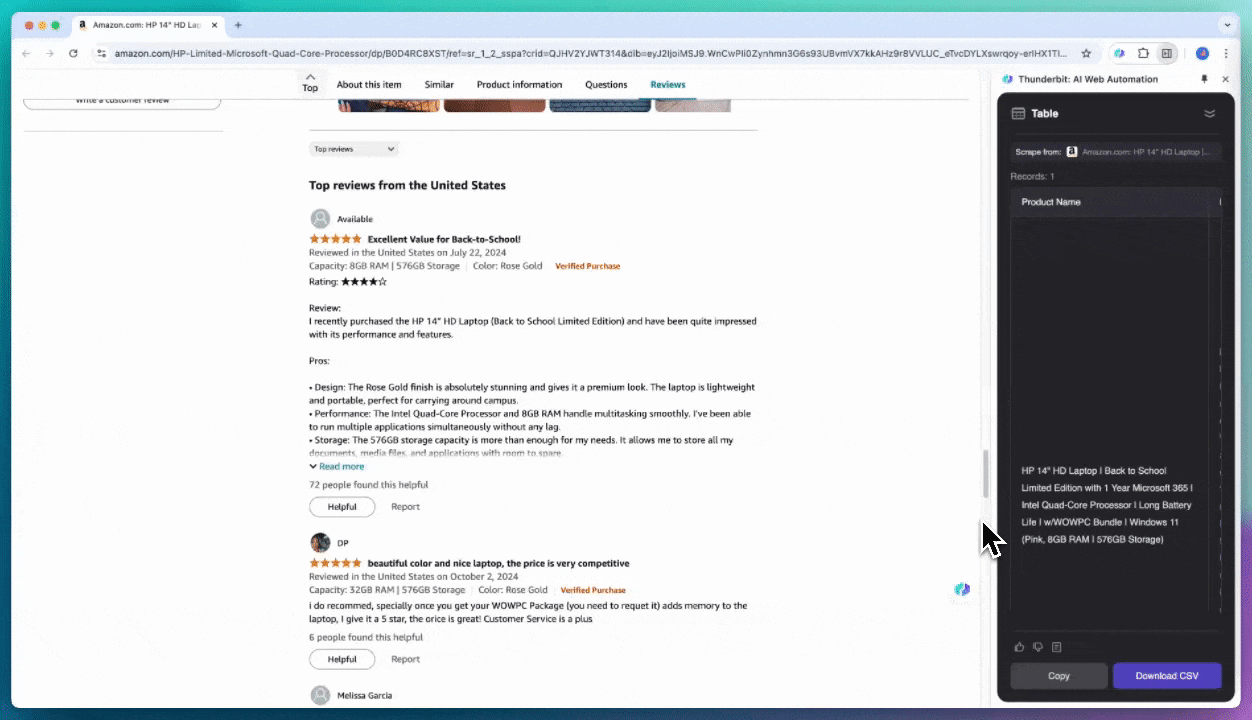Go forward using browser forward arrow
Image resolution: width=1252 pixels, height=720 pixels.
(50, 53)
